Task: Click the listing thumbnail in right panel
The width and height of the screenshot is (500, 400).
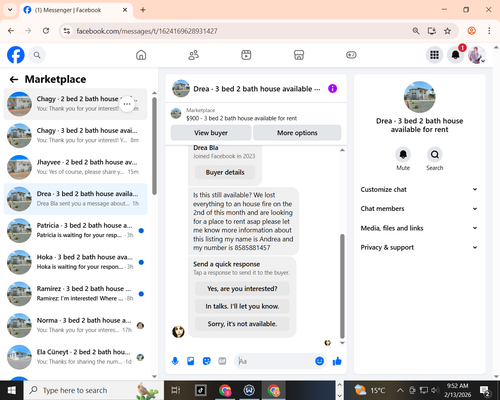Action: [x=419, y=97]
